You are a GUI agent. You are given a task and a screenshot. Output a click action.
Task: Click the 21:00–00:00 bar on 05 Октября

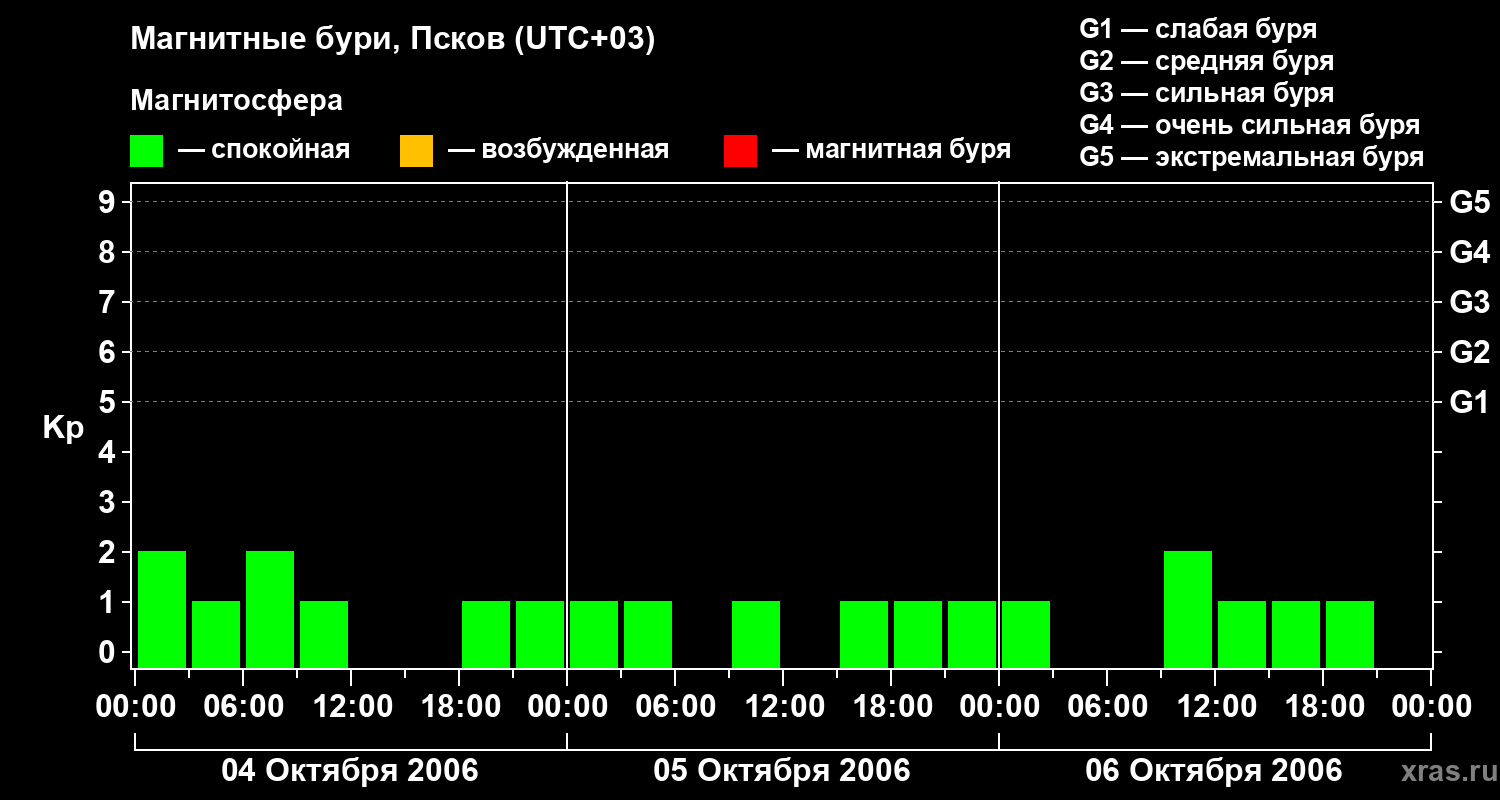[972, 634]
